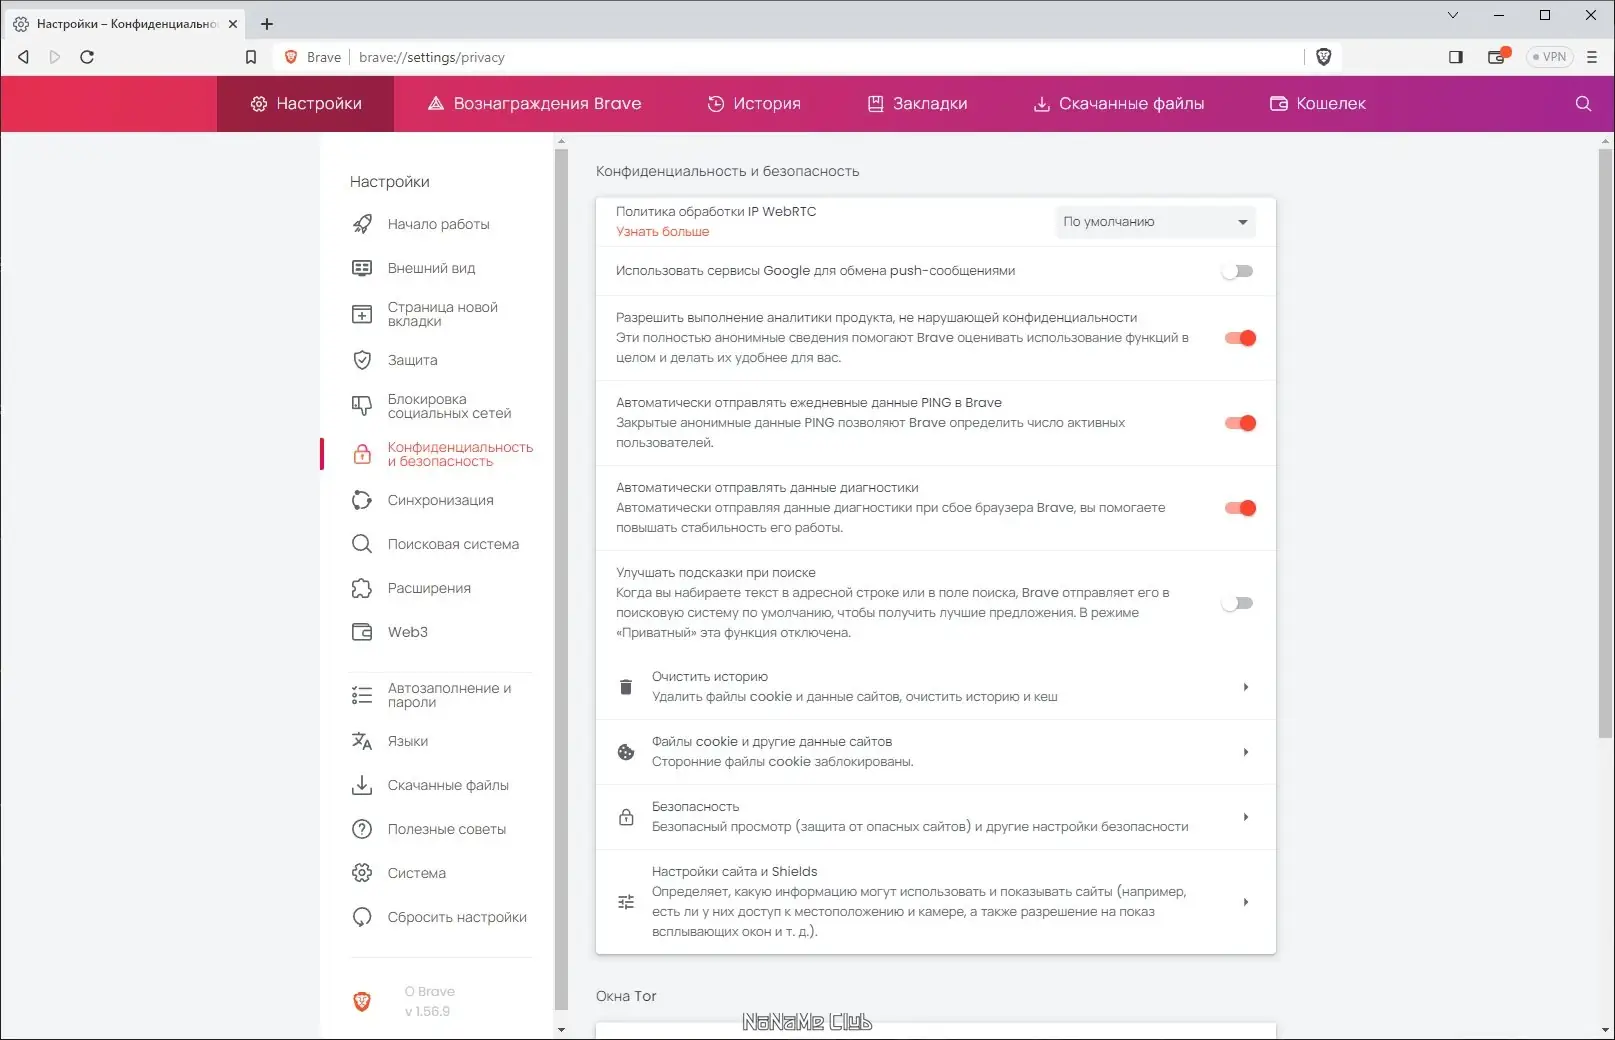Click the sync icon for Синхронизация
1615x1040 pixels.
pyautogui.click(x=362, y=500)
